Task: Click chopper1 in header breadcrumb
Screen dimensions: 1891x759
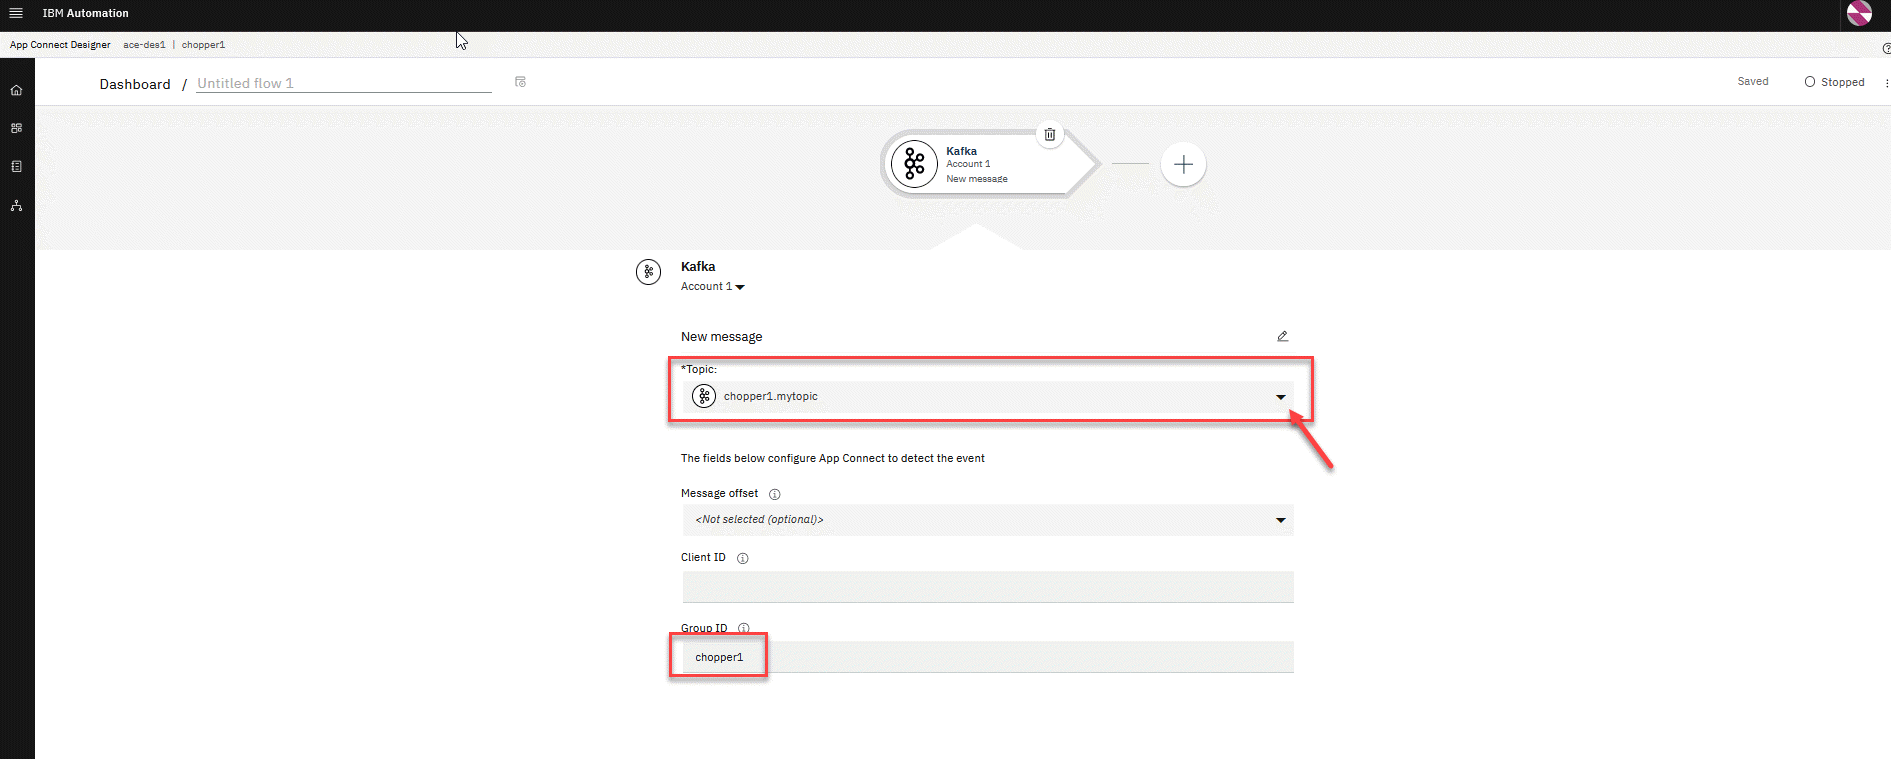Action: coord(203,45)
